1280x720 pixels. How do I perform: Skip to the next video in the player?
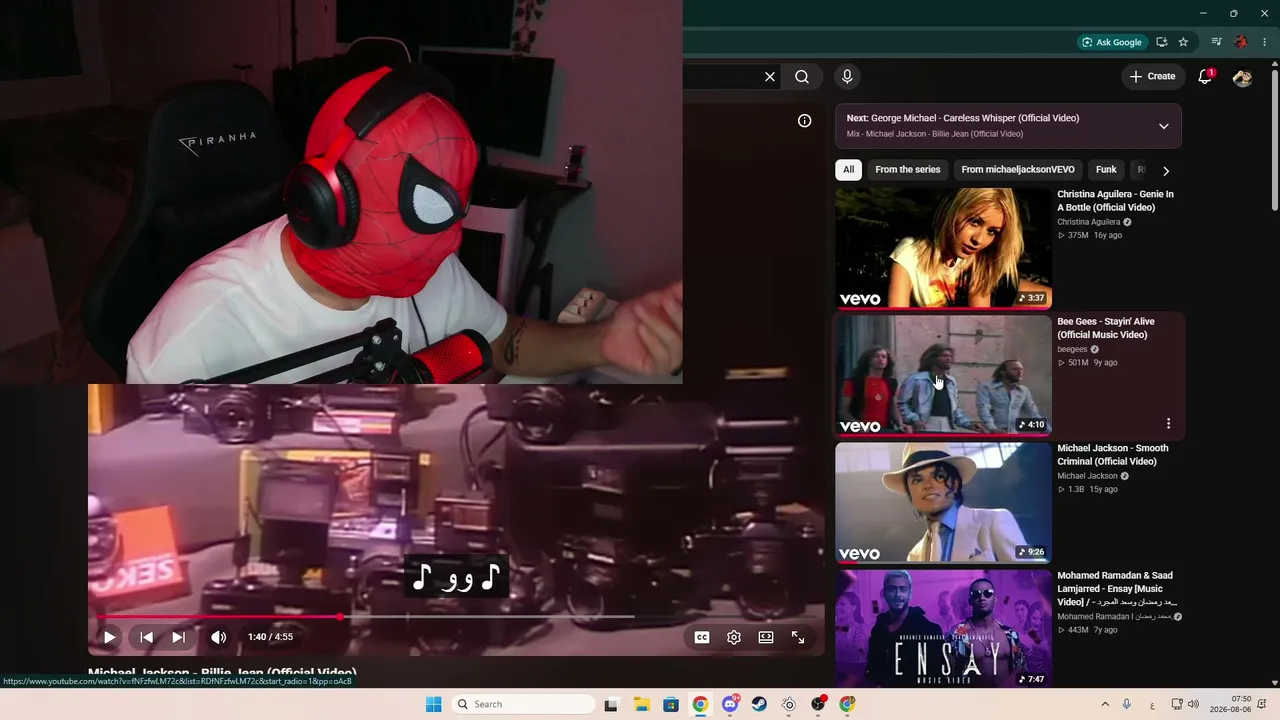tap(178, 637)
